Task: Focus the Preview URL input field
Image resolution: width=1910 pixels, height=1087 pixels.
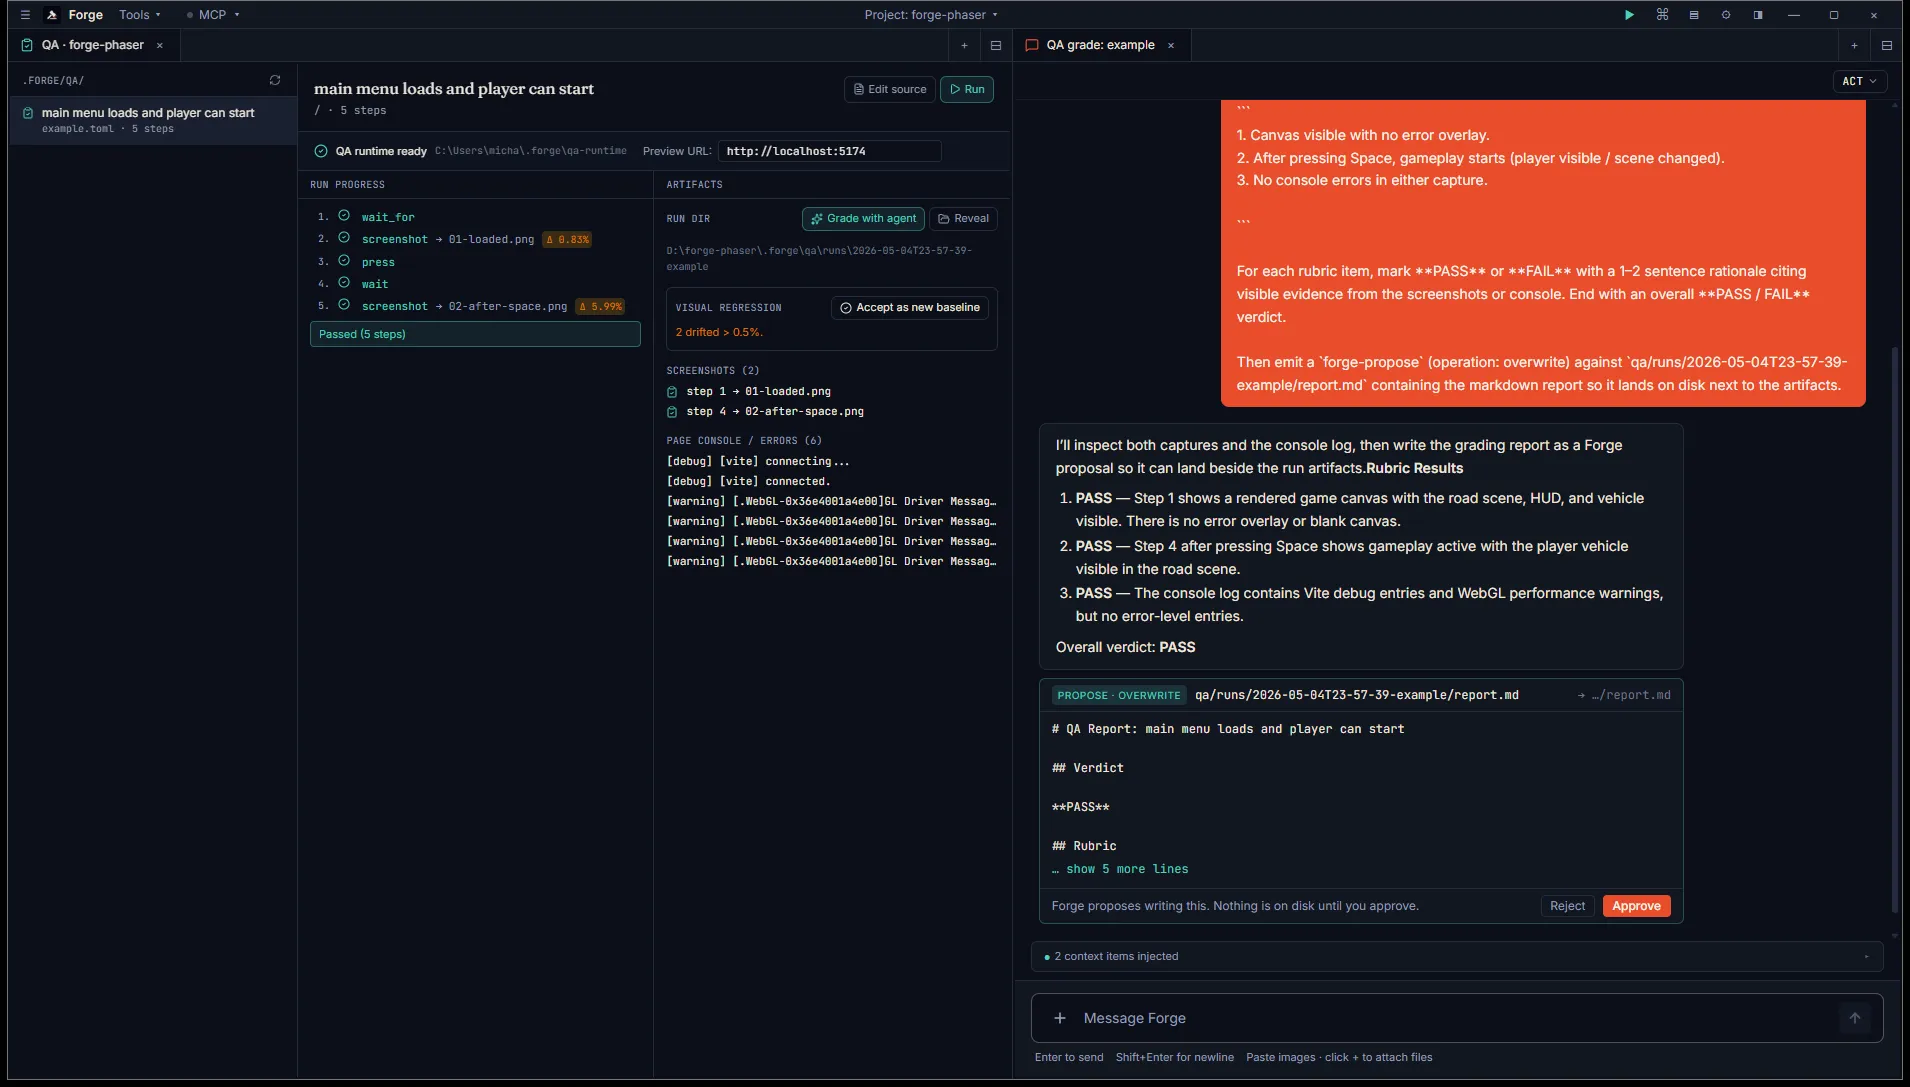Action: 829,151
